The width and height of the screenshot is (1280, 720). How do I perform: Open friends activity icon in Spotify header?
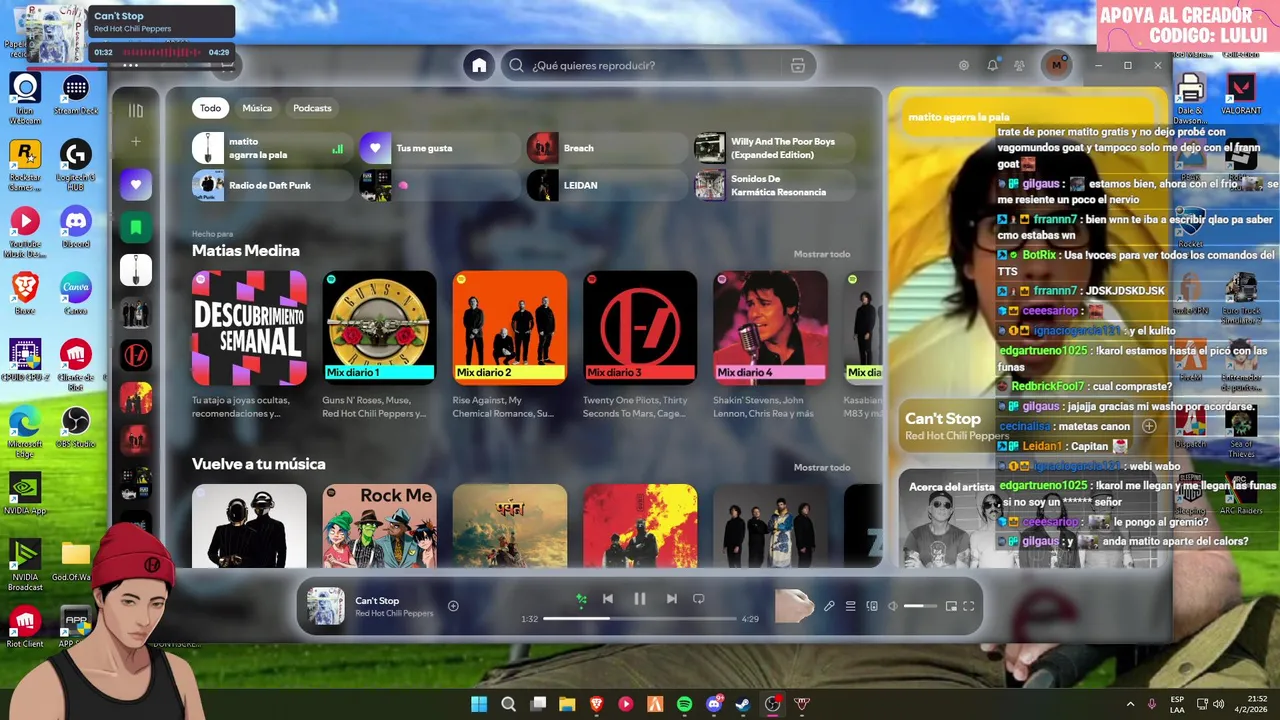(1019, 65)
